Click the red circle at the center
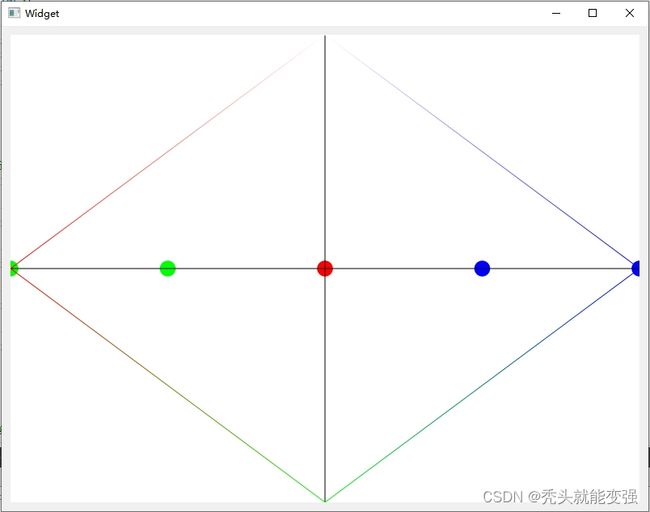The width and height of the screenshot is (650, 512). (x=325, y=268)
